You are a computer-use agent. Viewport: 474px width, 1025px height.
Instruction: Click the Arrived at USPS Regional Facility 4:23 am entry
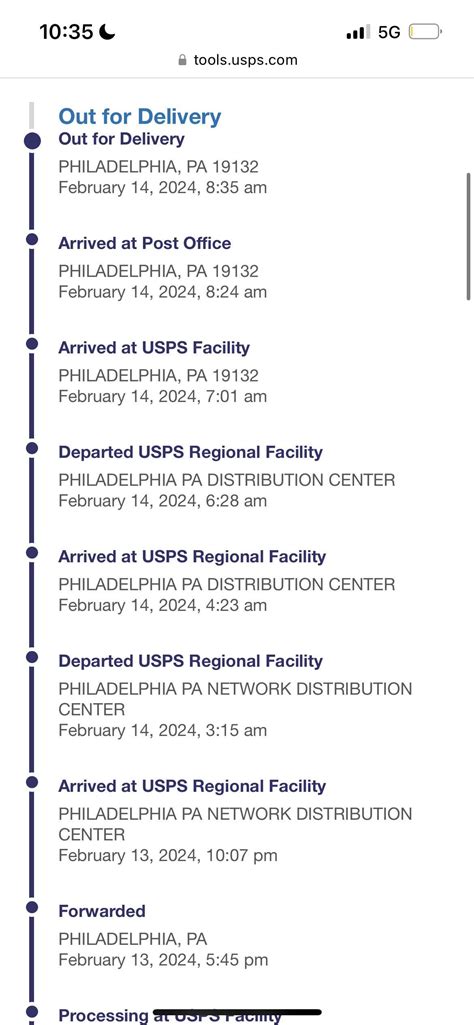pos(226,580)
